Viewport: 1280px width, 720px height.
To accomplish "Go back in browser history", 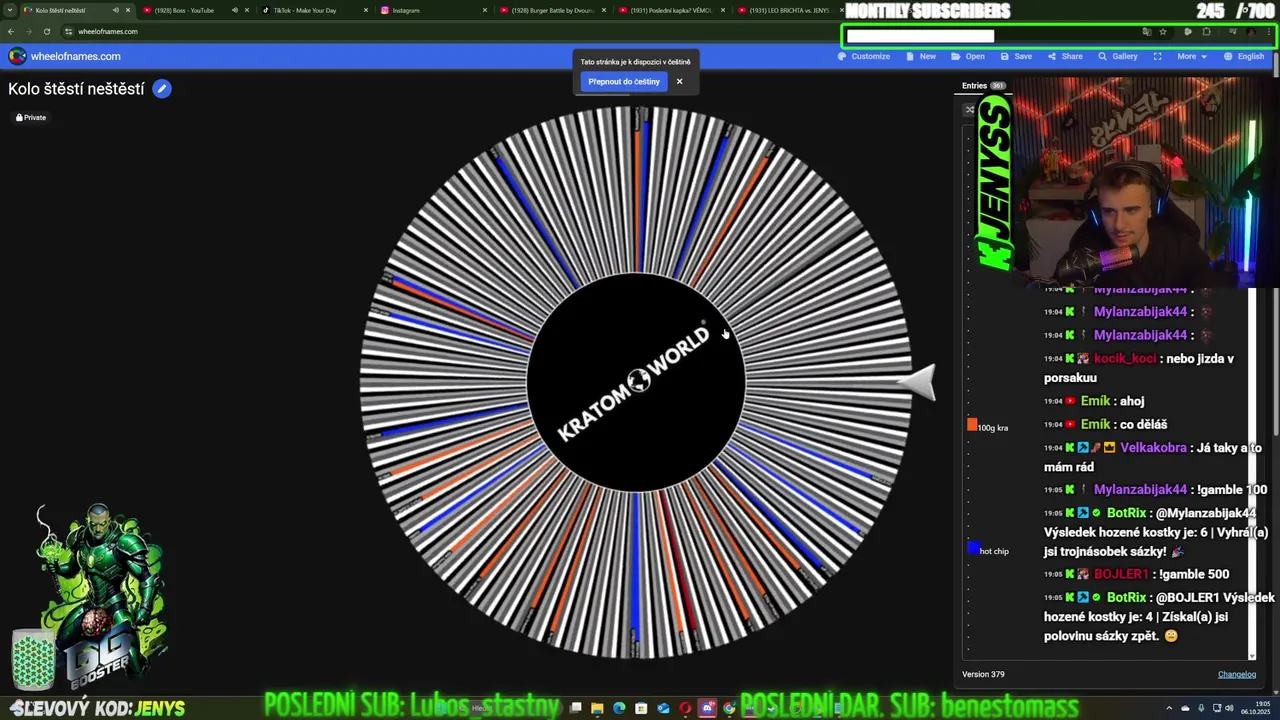I will pyautogui.click(x=12, y=31).
